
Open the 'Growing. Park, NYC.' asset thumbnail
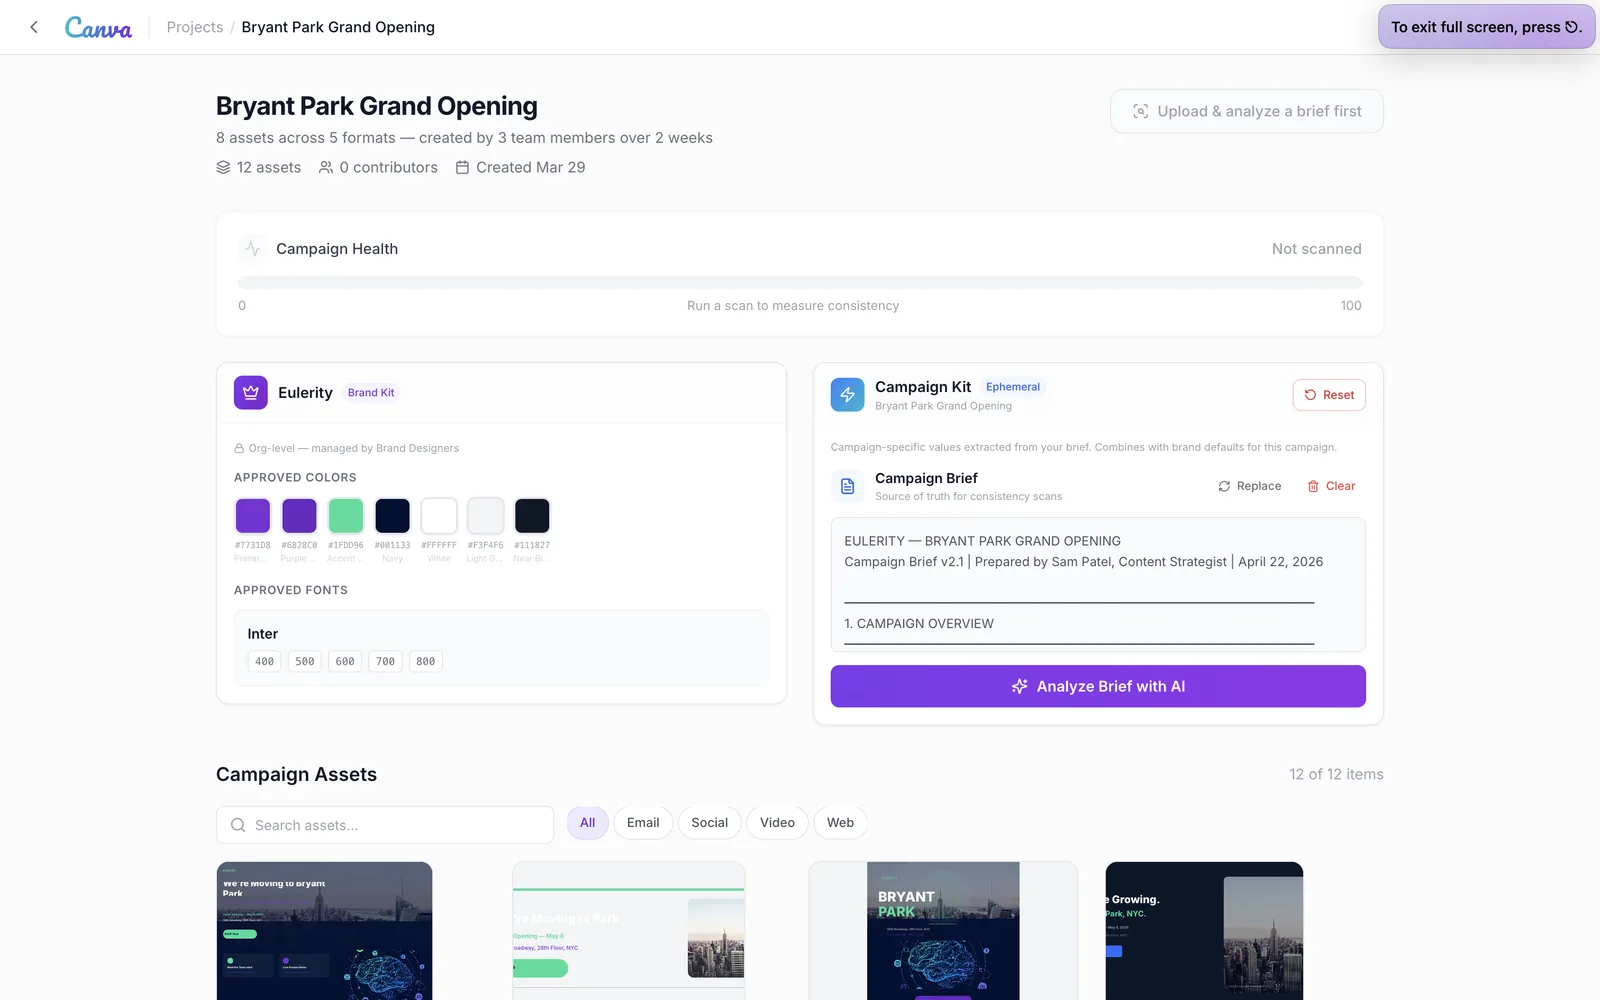(1205, 931)
